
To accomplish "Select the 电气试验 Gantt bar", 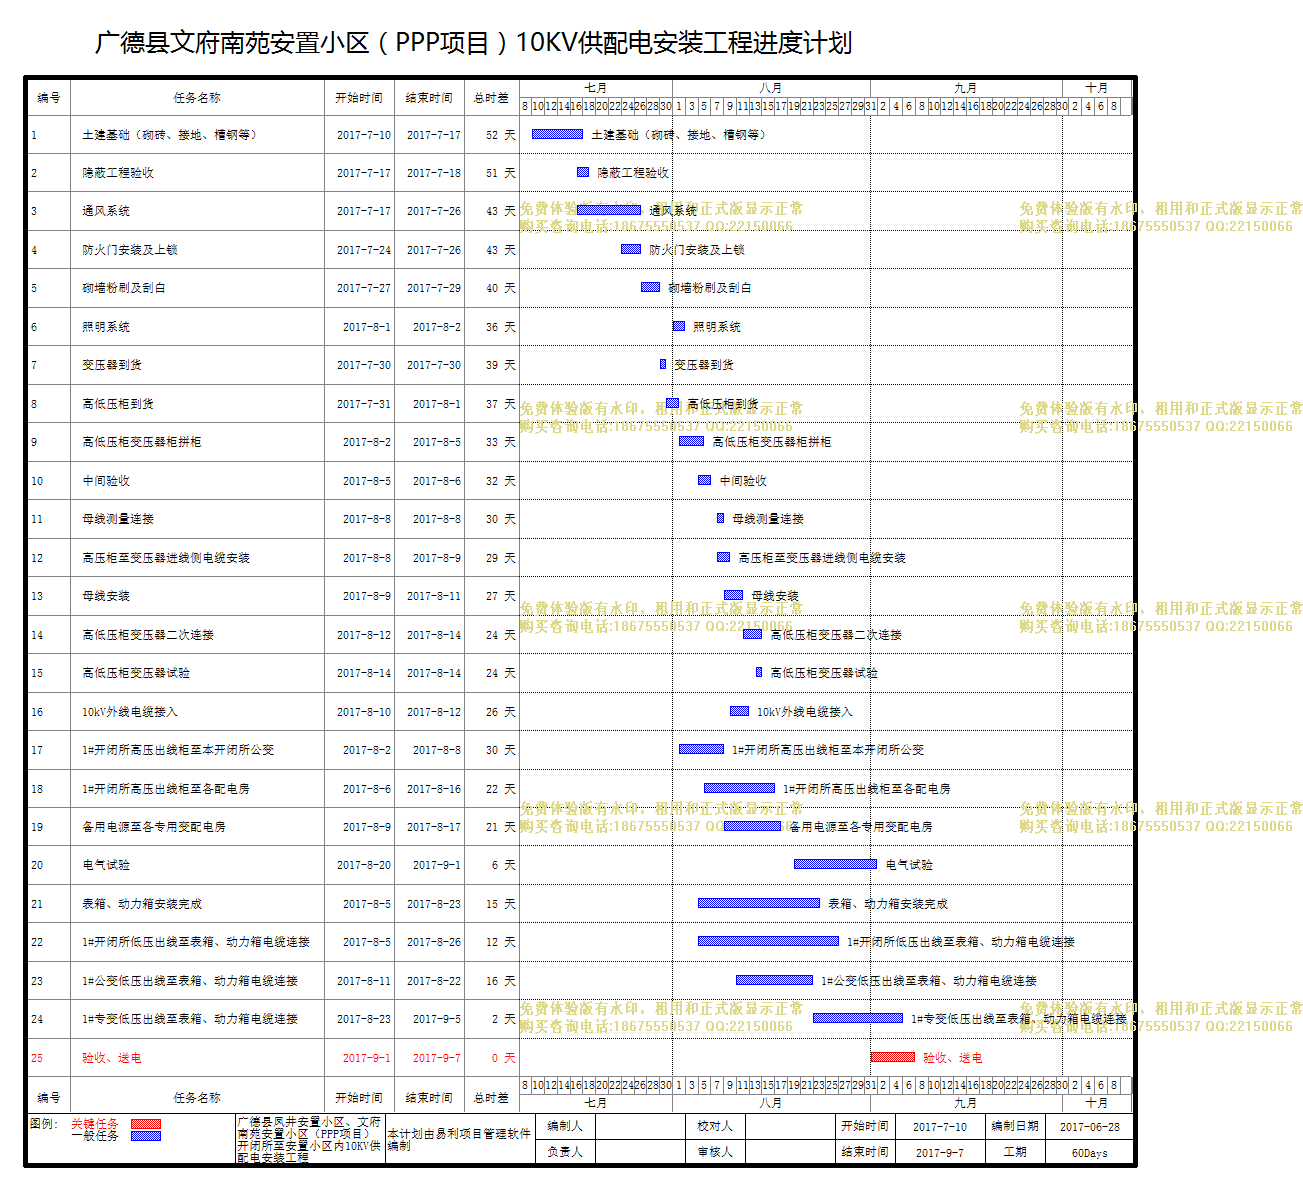I will (835, 864).
